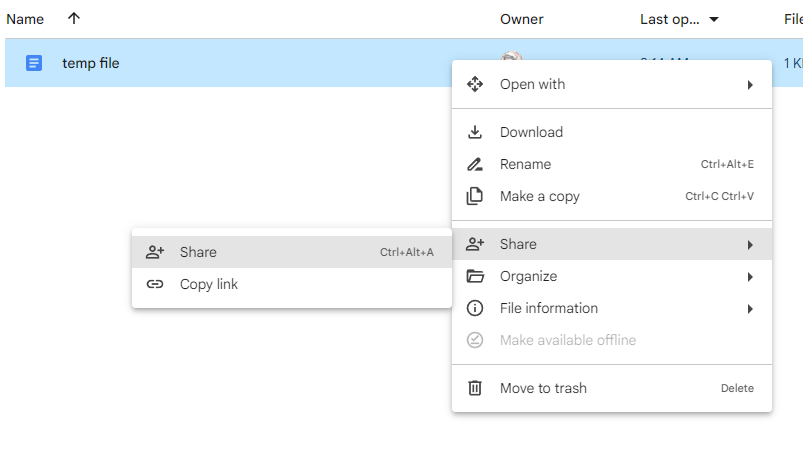The width and height of the screenshot is (803, 469).
Task: Click the File information info icon
Action: (x=476, y=309)
